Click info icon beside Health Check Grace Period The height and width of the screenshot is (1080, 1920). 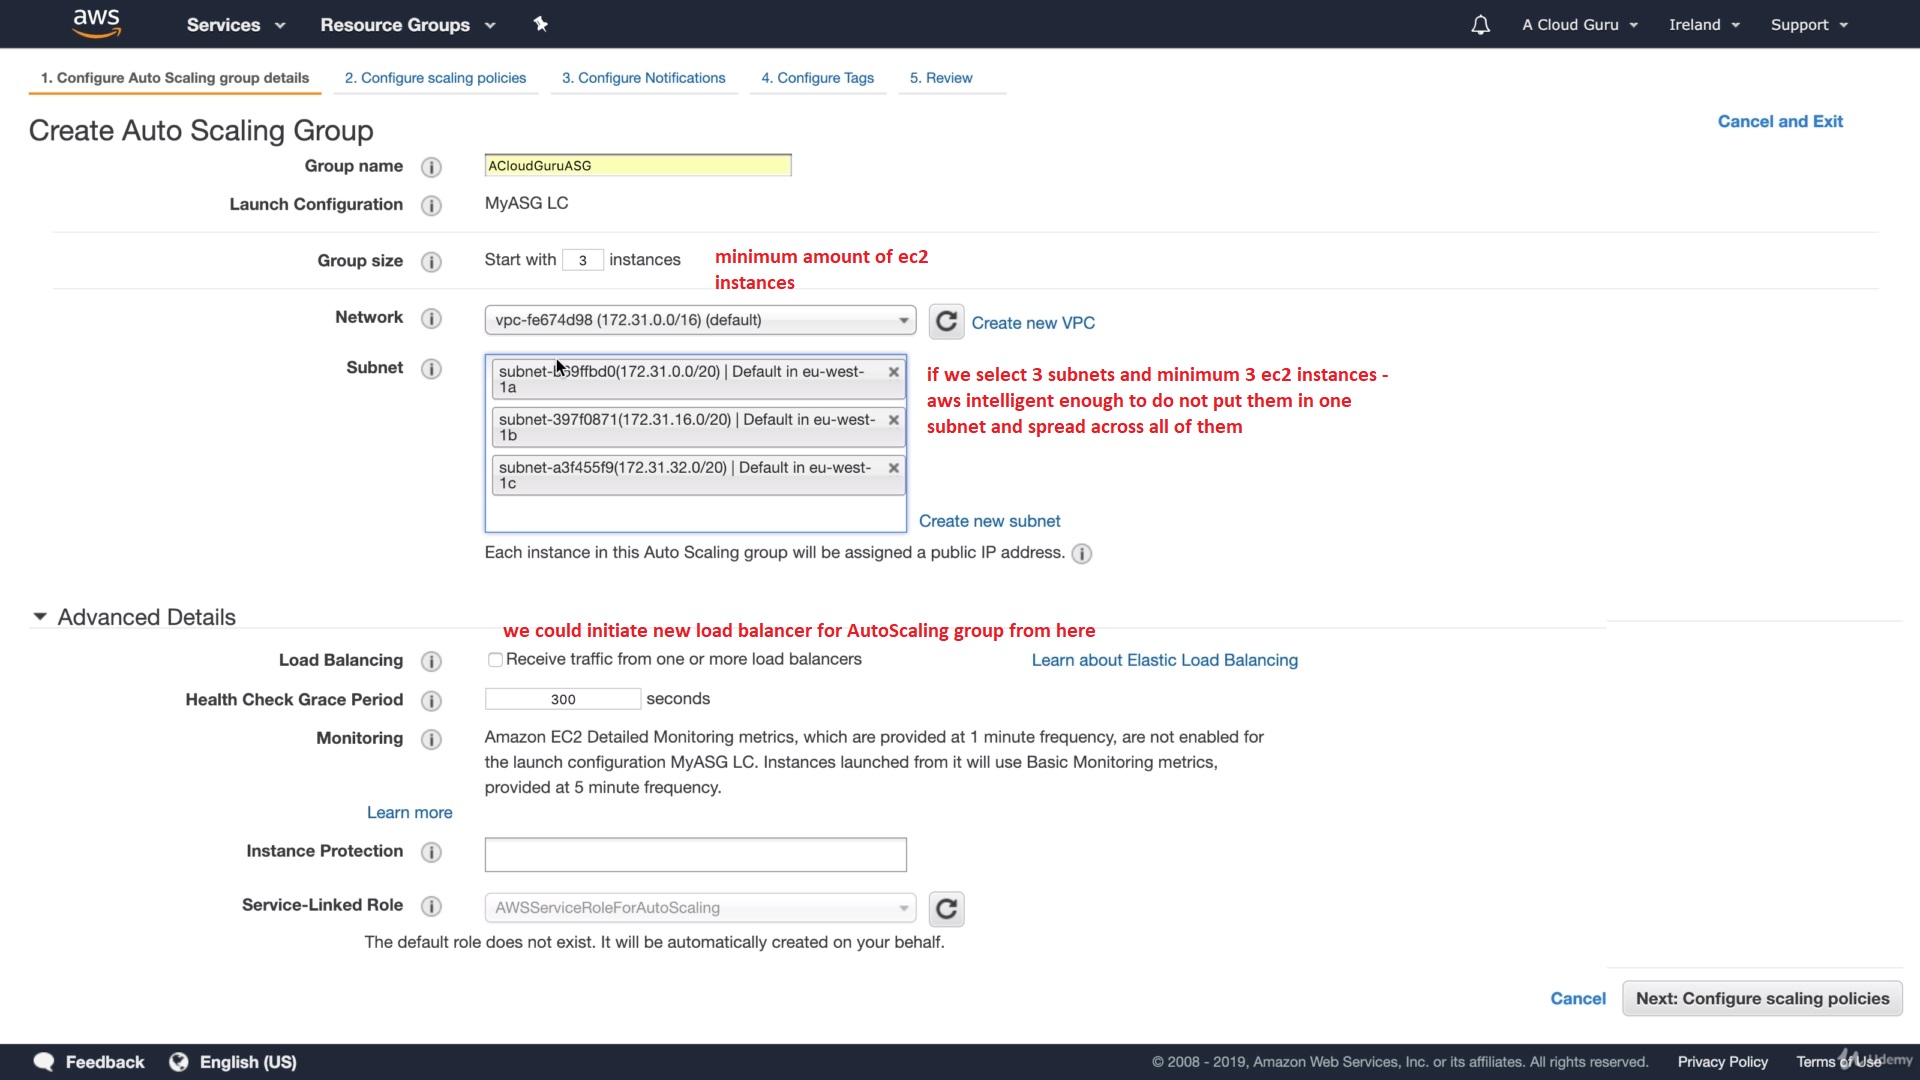[431, 701]
